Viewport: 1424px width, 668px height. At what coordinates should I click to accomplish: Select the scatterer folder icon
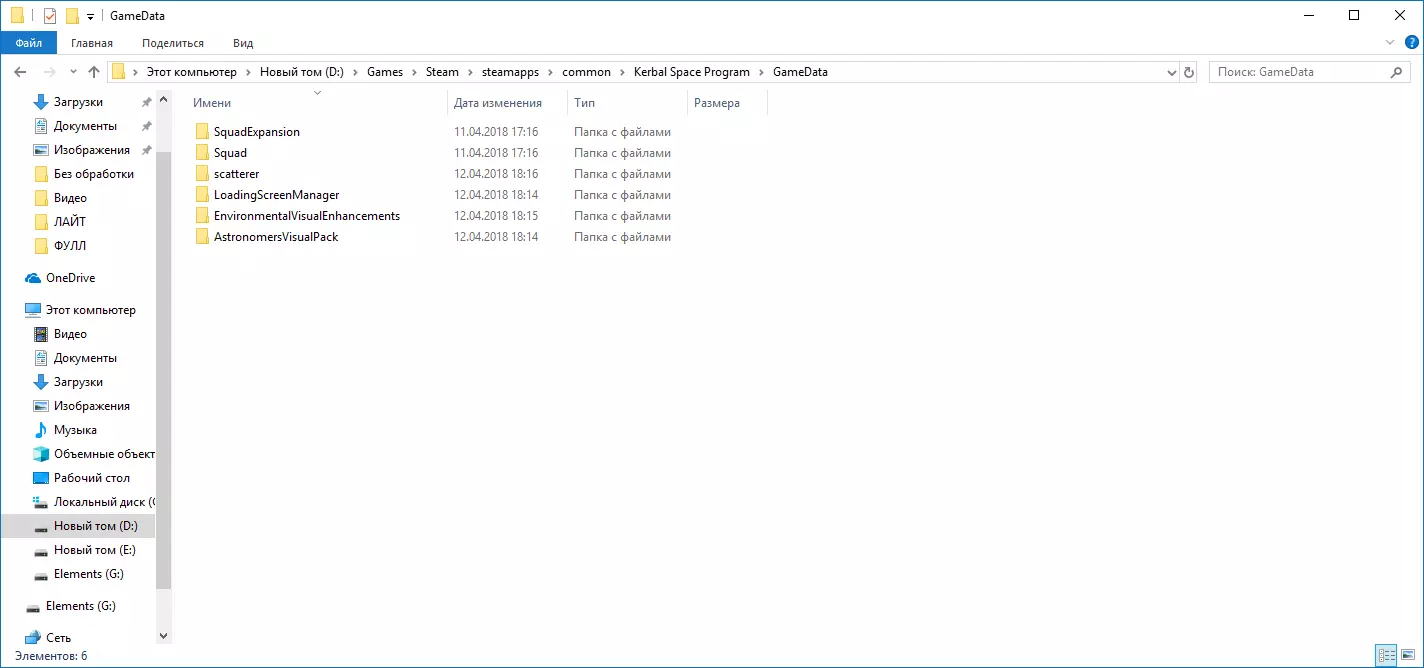202,174
